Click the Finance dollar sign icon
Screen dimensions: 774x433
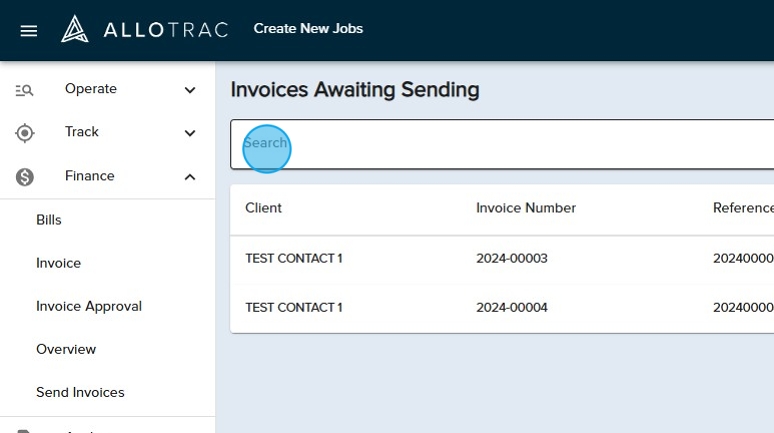pyautogui.click(x=25, y=177)
